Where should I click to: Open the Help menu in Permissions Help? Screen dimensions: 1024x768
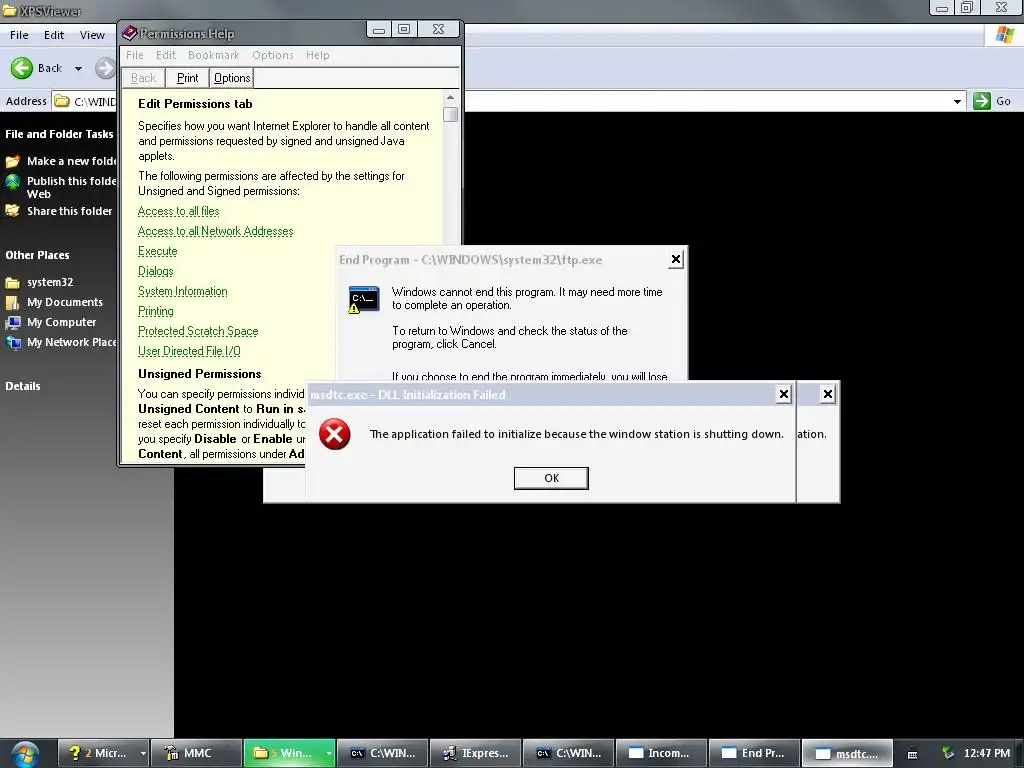click(x=317, y=56)
